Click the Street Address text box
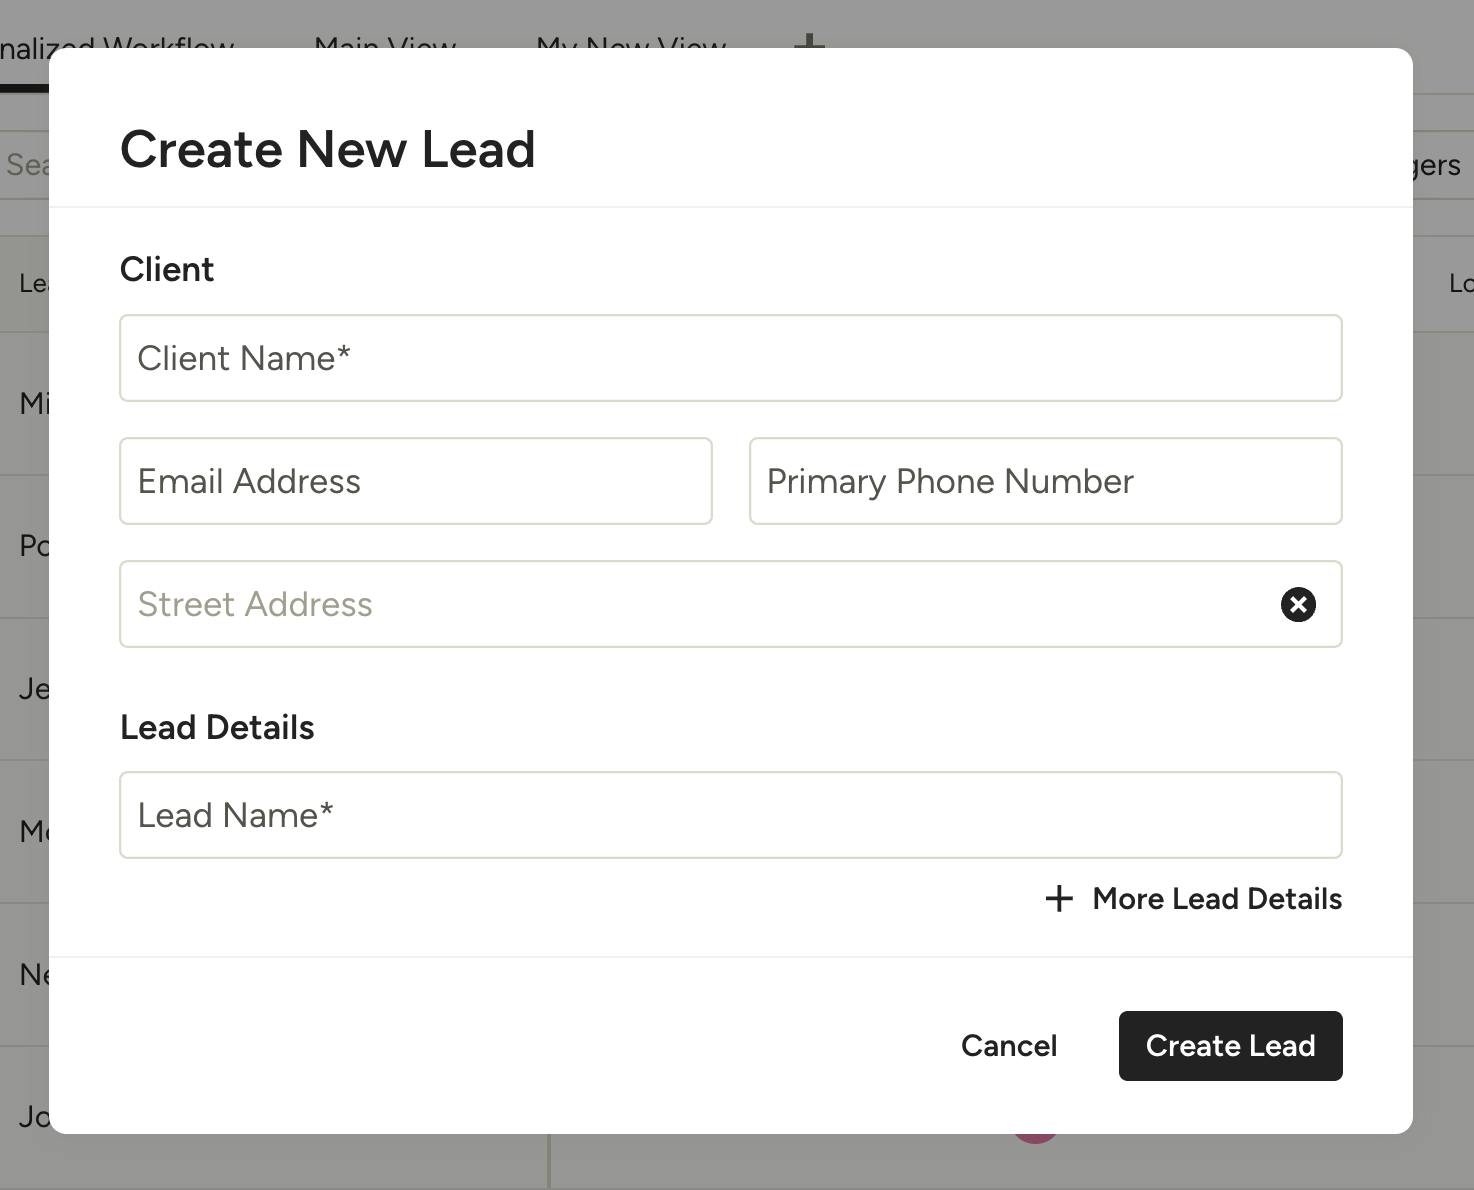Screen dimensions: 1474x1190 coord(700,604)
